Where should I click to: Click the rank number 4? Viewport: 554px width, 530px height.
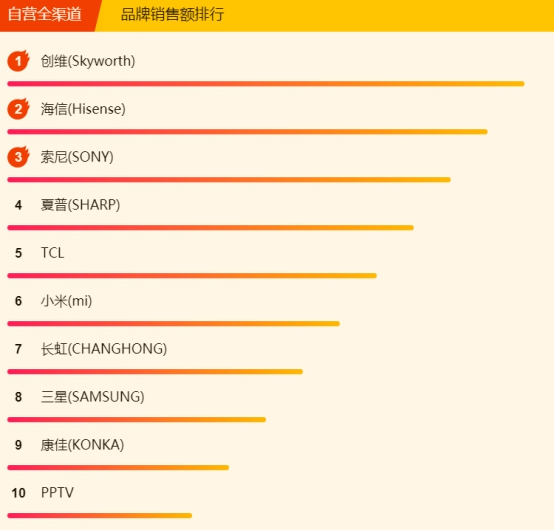(18, 205)
